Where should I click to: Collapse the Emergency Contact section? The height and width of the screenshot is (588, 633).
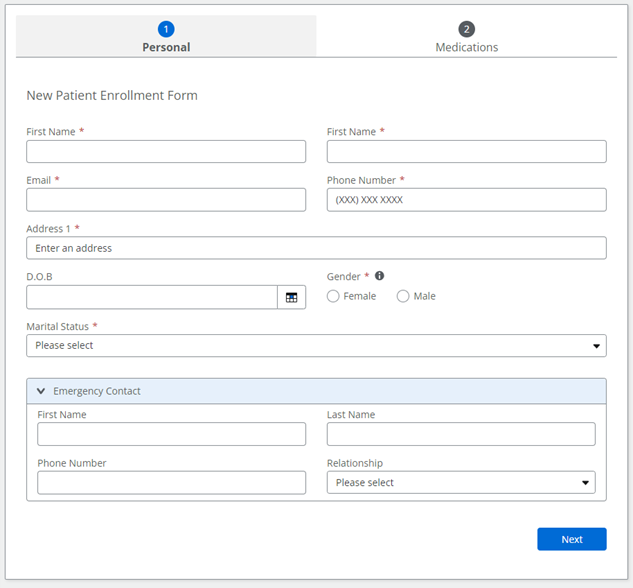pos(41,391)
